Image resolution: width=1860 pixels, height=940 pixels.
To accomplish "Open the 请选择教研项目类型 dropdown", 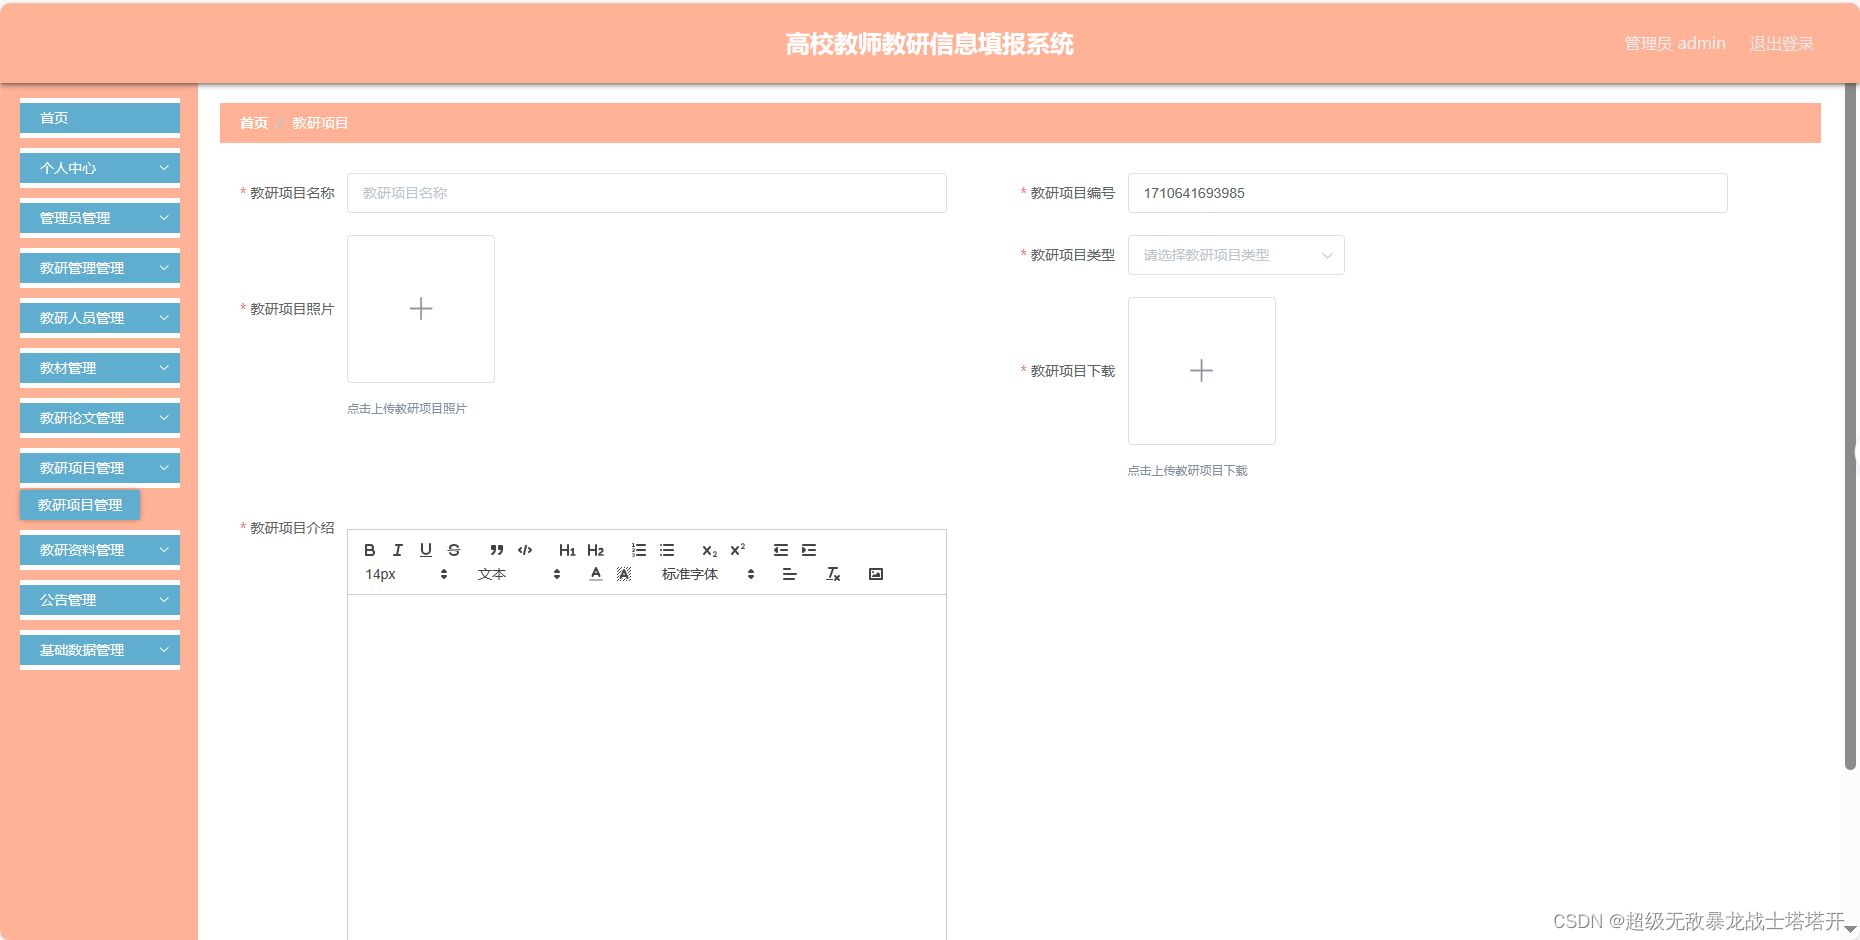I will click(1236, 255).
